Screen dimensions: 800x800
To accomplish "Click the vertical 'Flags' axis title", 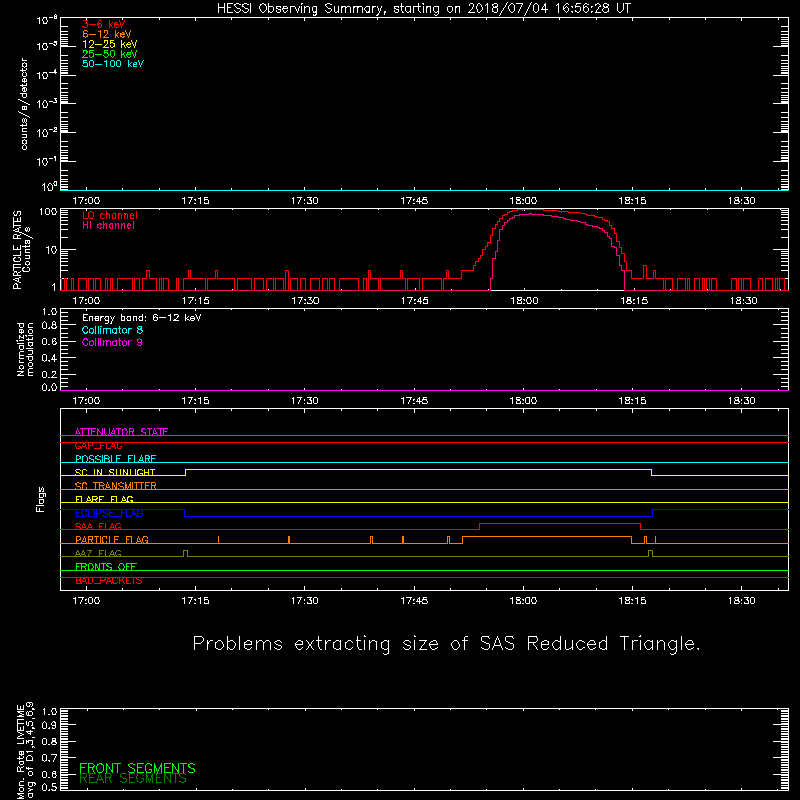I will click(40, 499).
